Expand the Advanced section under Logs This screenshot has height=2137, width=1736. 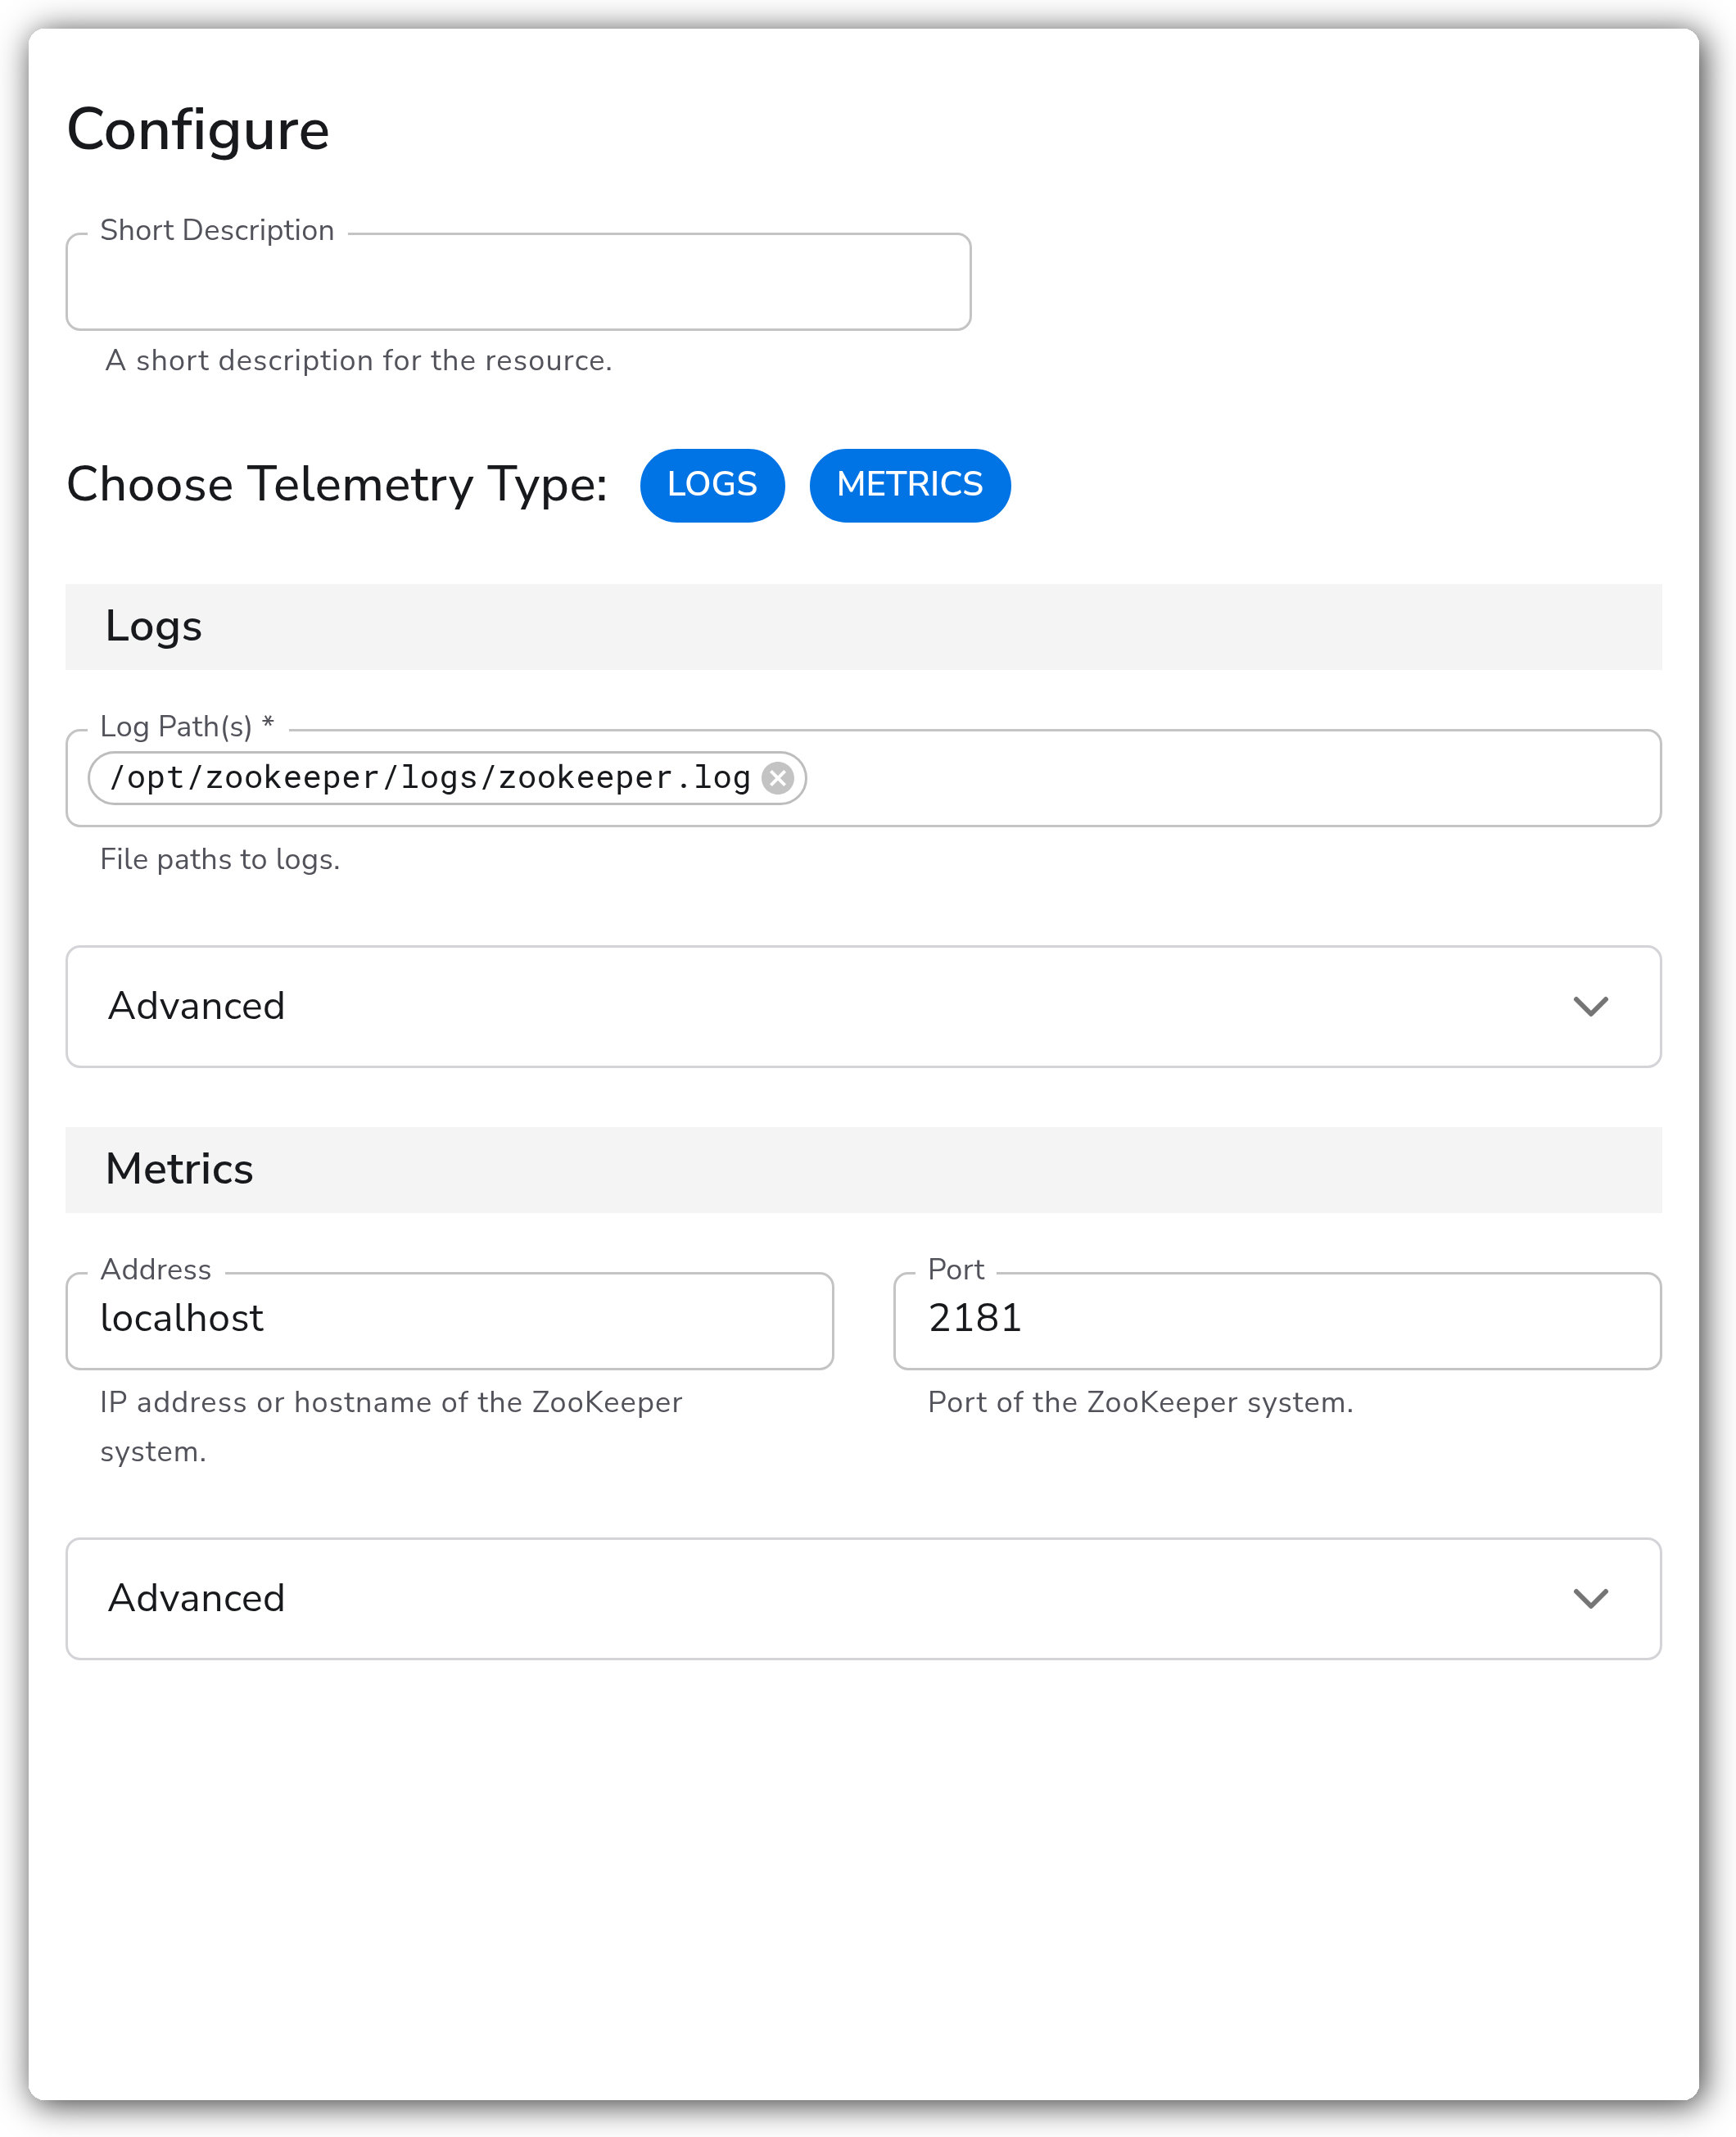click(864, 1006)
